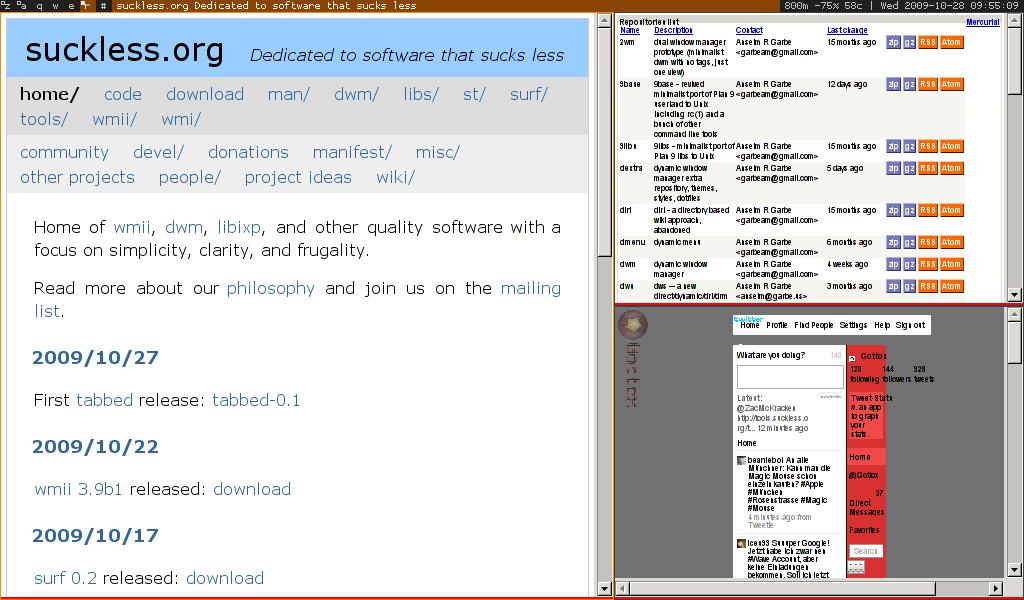Open the RSS feed for 9base
The height and width of the screenshot is (600, 1024).
coord(927,84)
